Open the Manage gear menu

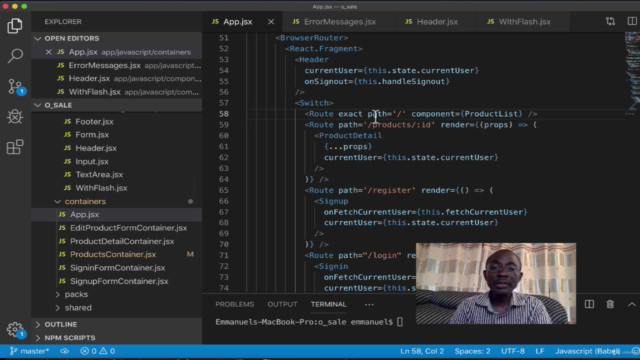click(16, 329)
